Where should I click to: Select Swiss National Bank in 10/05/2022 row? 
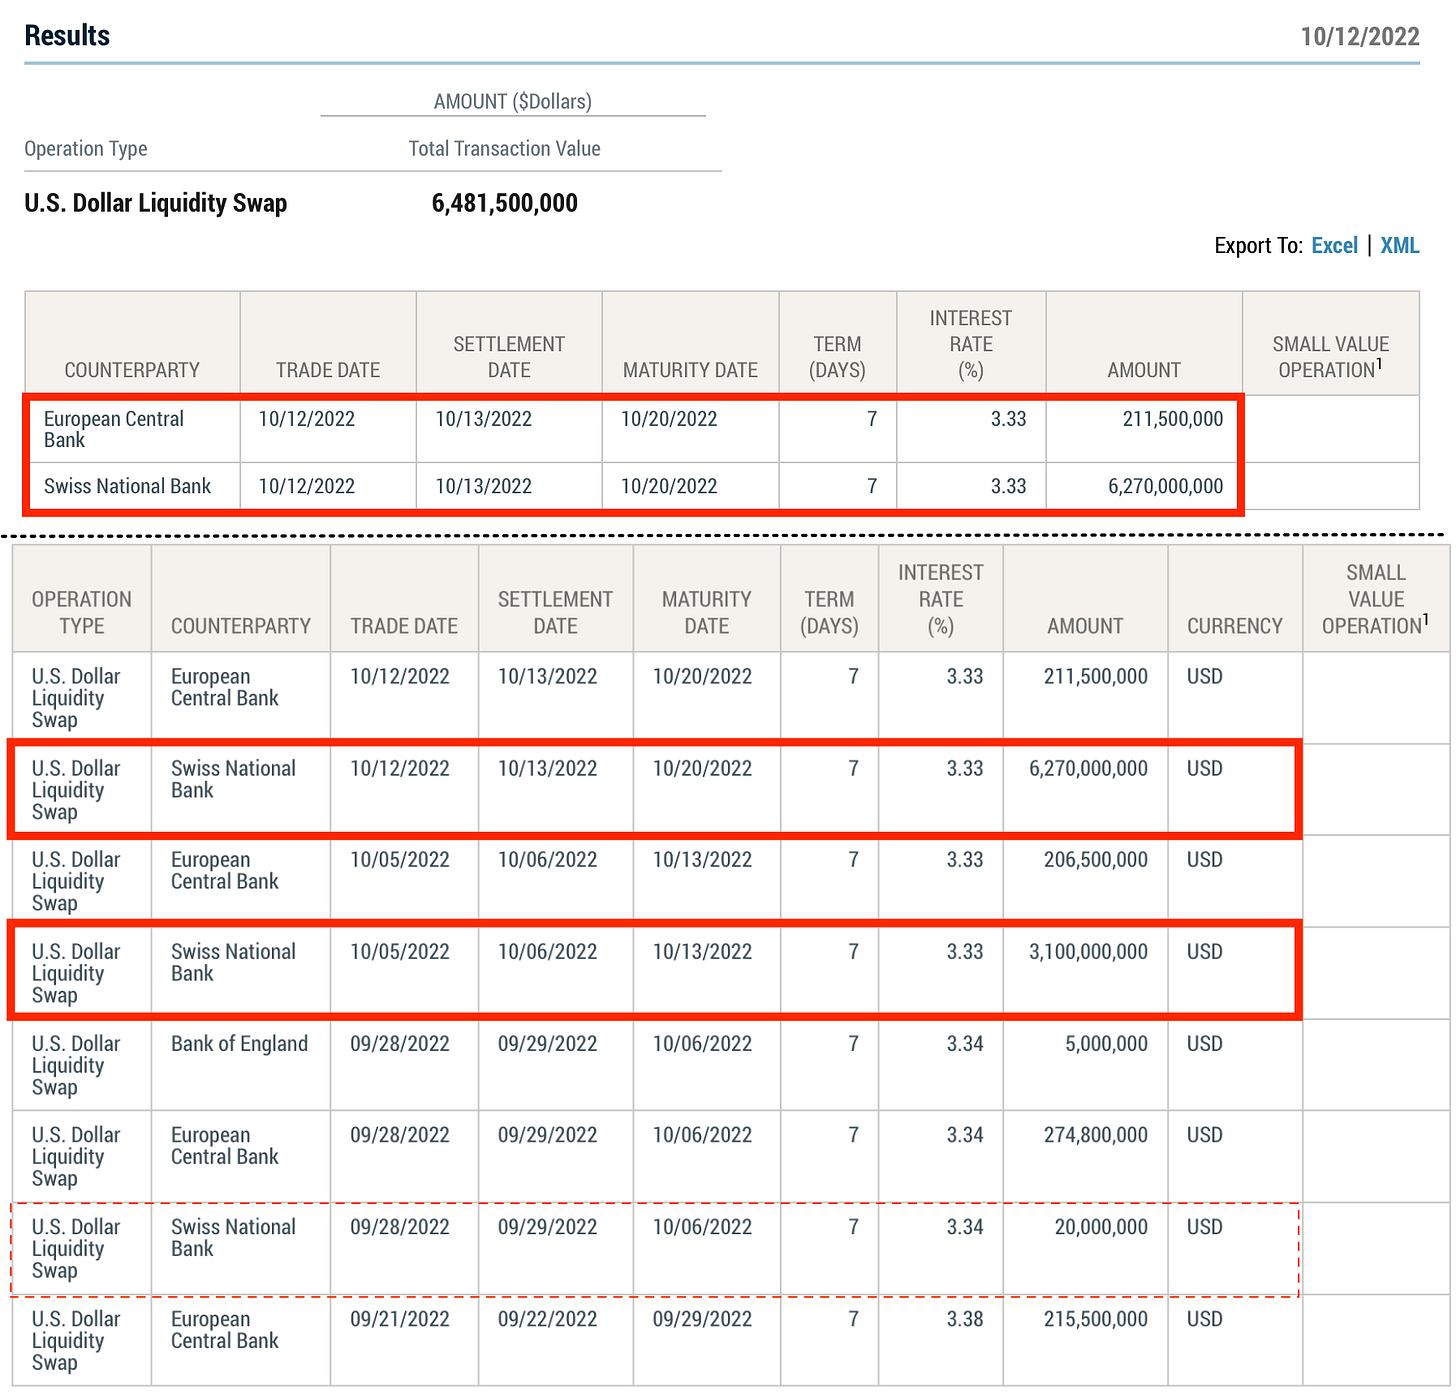coord(233,962)
